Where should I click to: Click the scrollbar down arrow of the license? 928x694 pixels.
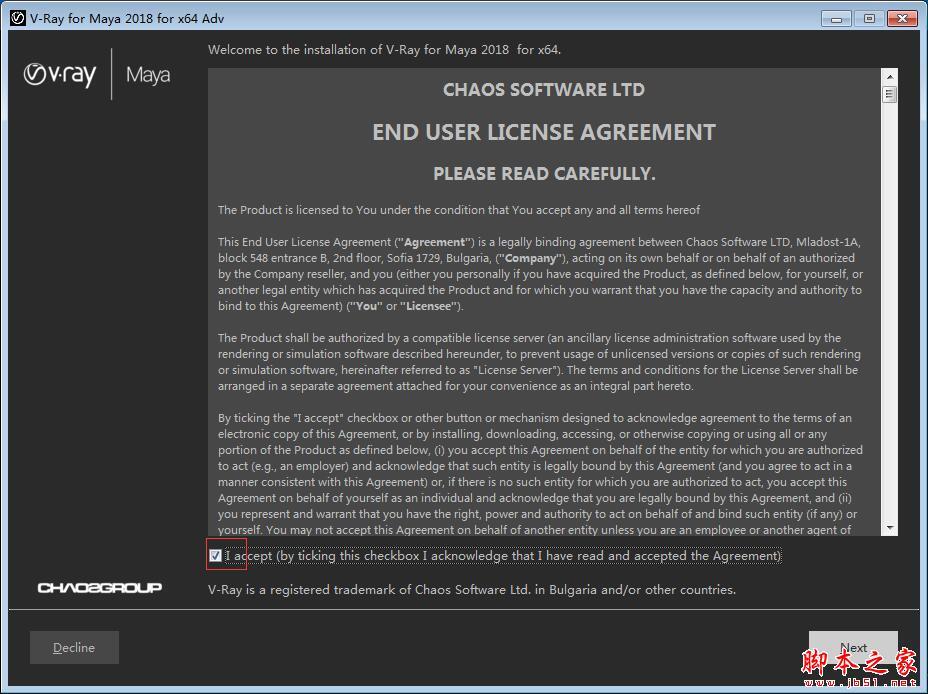point(890,528)
